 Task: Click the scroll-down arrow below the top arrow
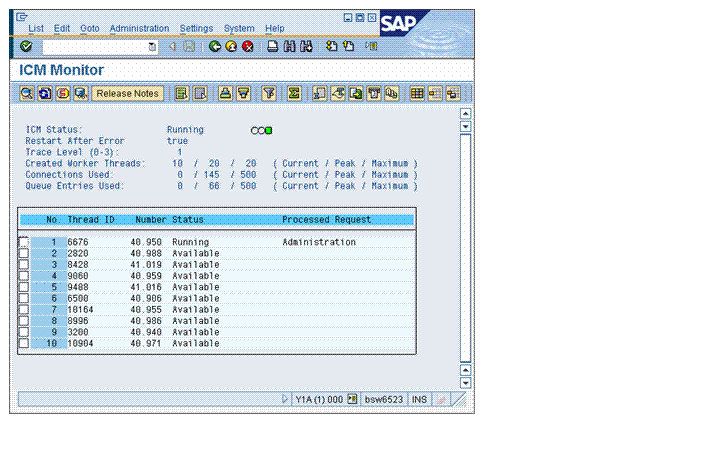point(465,126)
